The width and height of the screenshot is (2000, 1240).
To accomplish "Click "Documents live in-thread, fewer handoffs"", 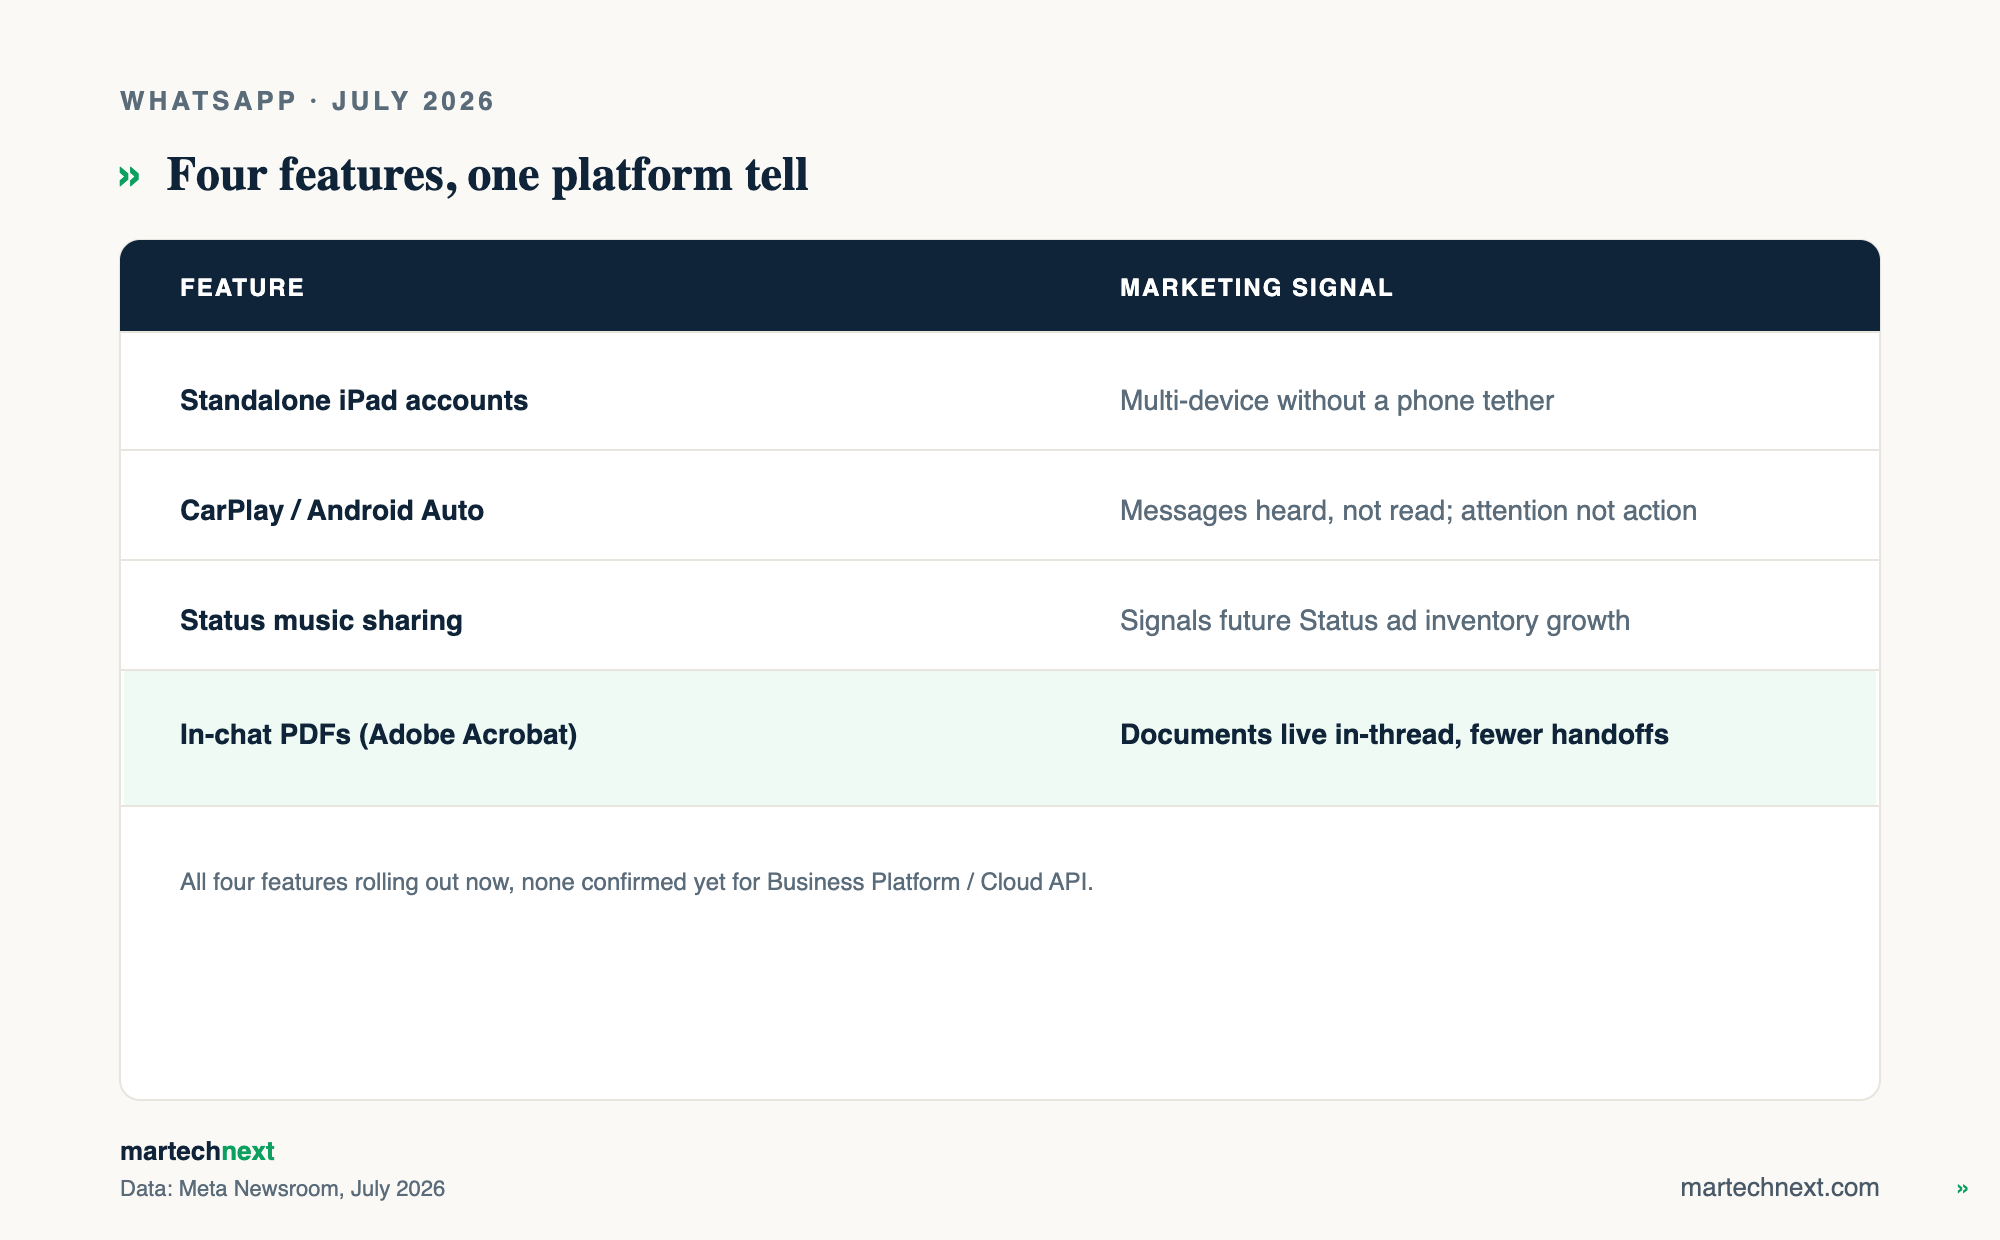I will click(x=1394, y=734).
